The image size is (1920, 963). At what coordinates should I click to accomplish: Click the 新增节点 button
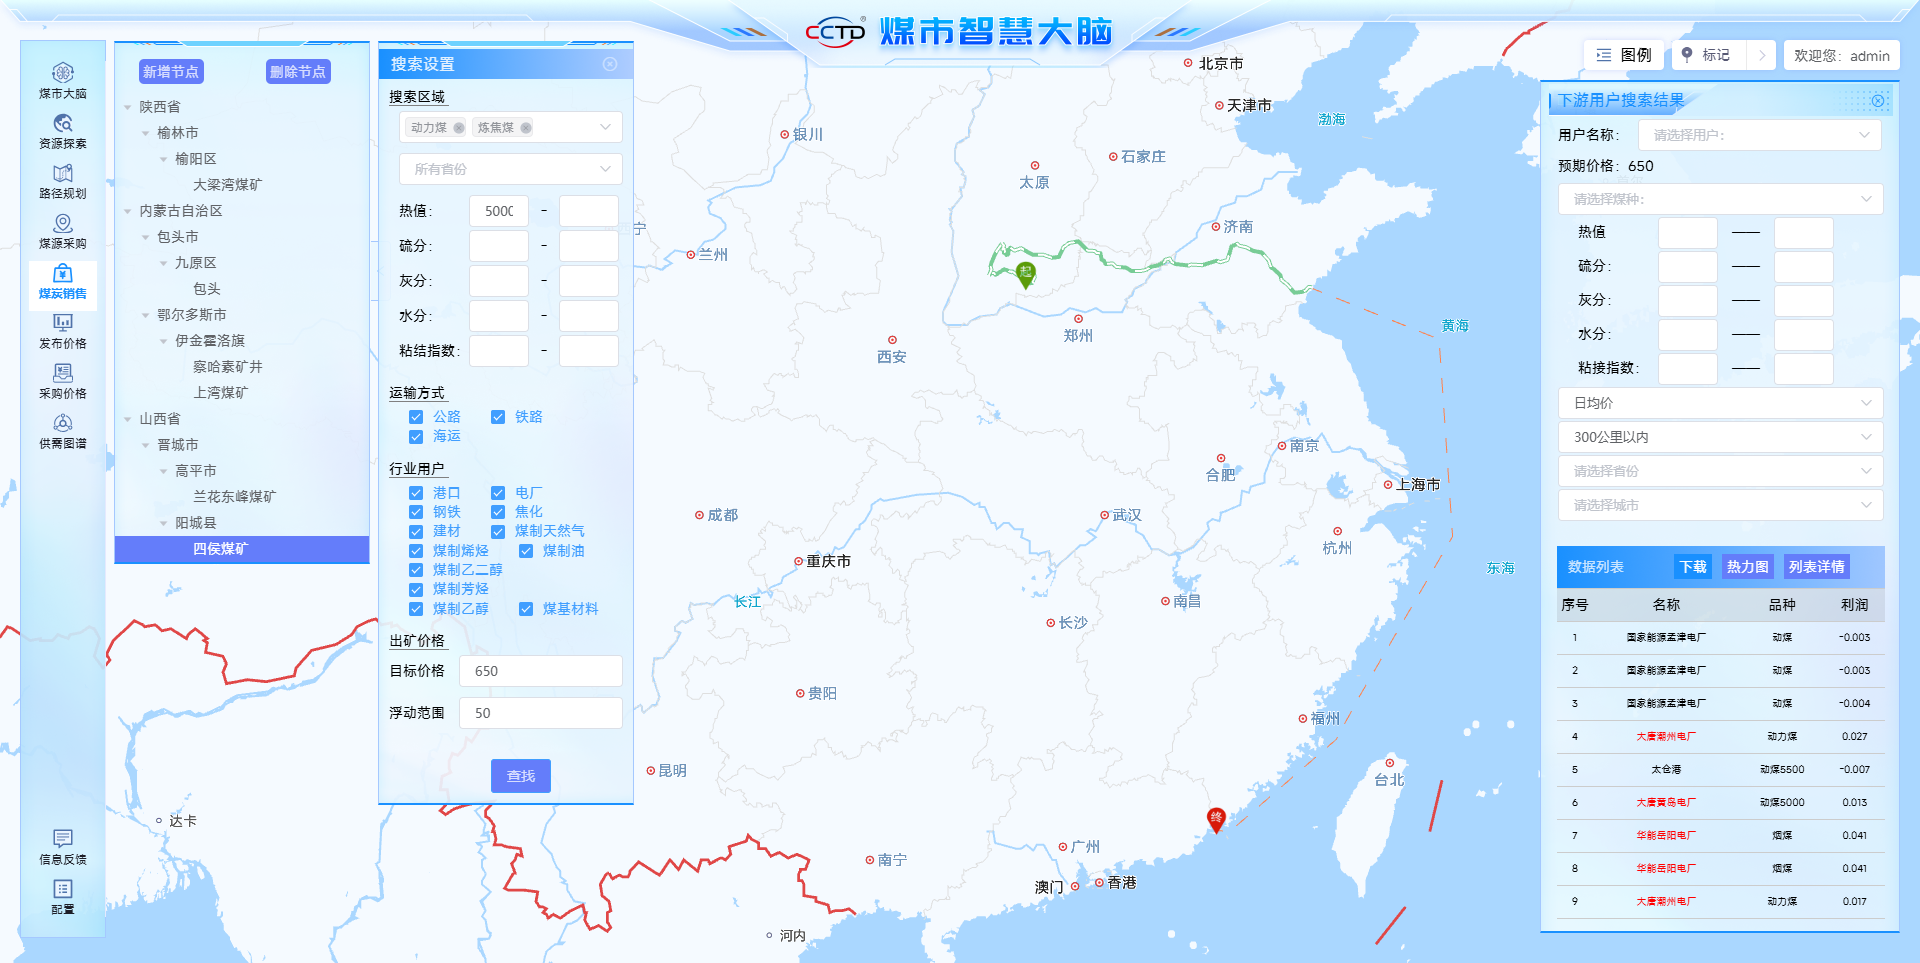click(171, 72)
